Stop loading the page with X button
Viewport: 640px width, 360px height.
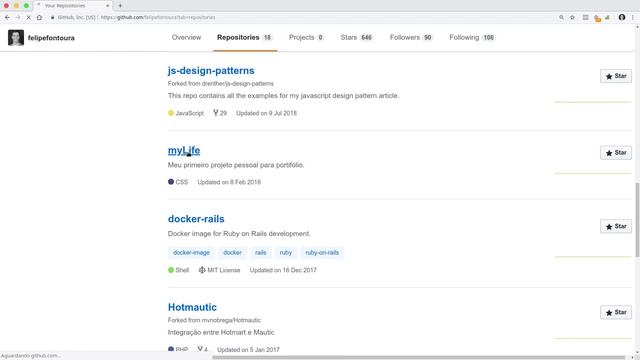[29, 18]
